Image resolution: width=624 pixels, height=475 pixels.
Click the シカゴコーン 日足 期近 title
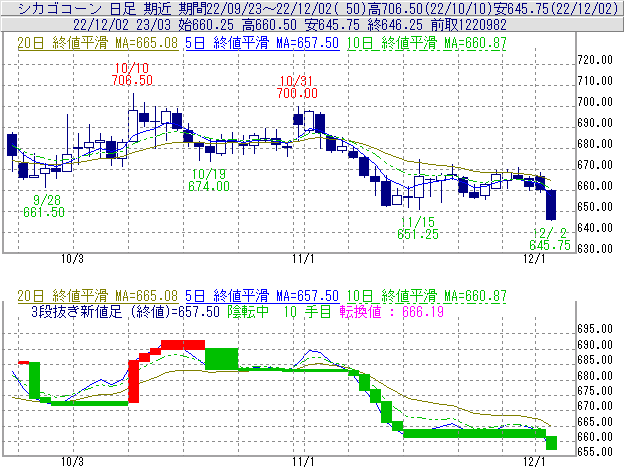tap(95, 8)
